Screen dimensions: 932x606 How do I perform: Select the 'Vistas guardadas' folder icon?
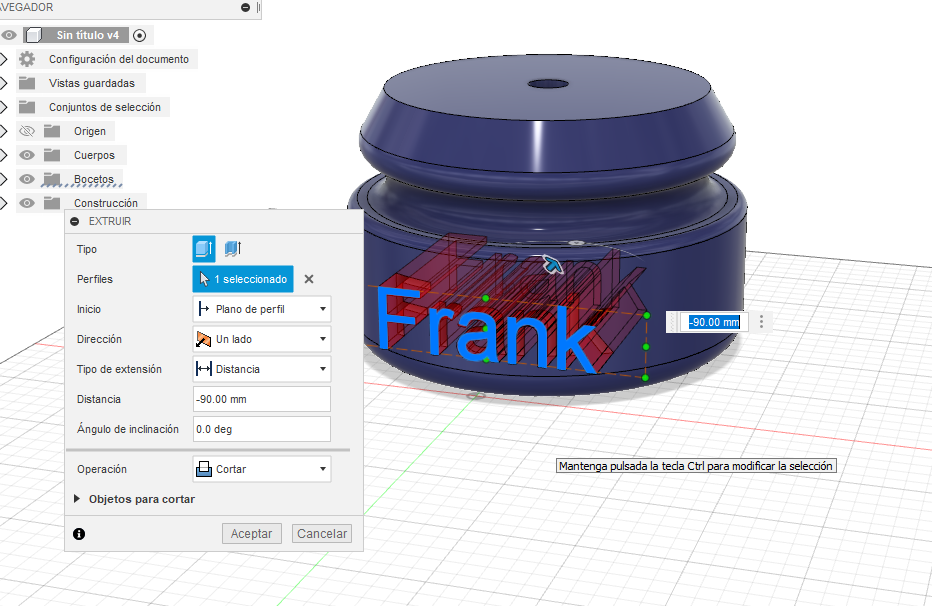pos(27,83)
